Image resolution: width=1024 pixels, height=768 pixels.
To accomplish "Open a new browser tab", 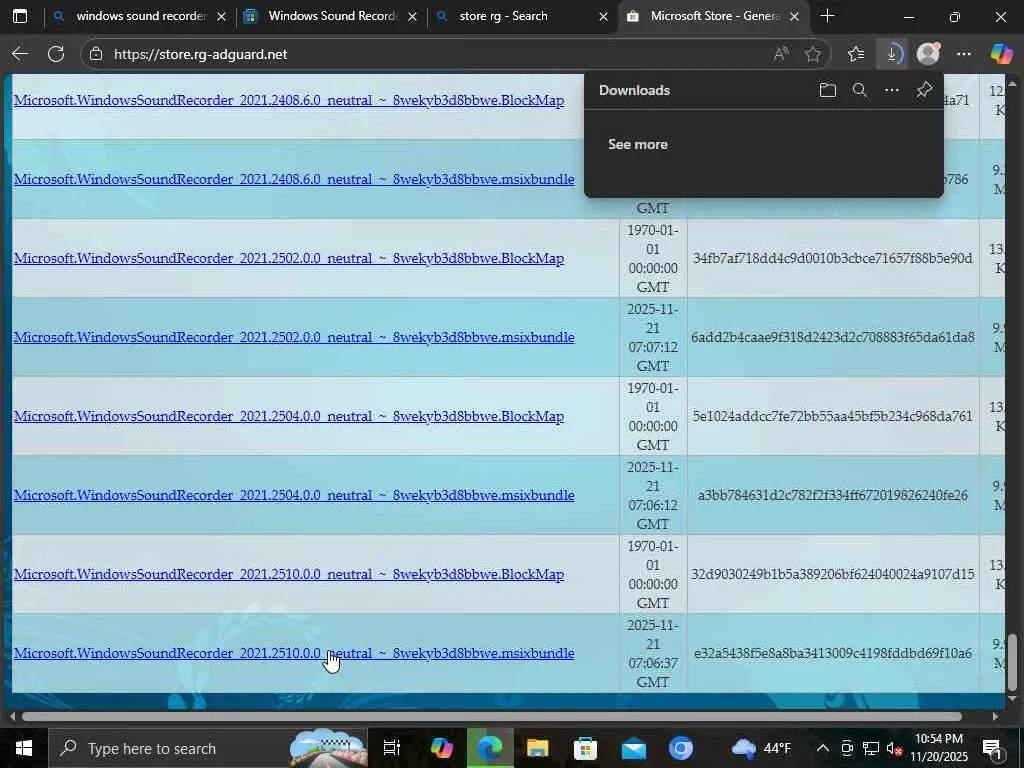I will 827,16.
